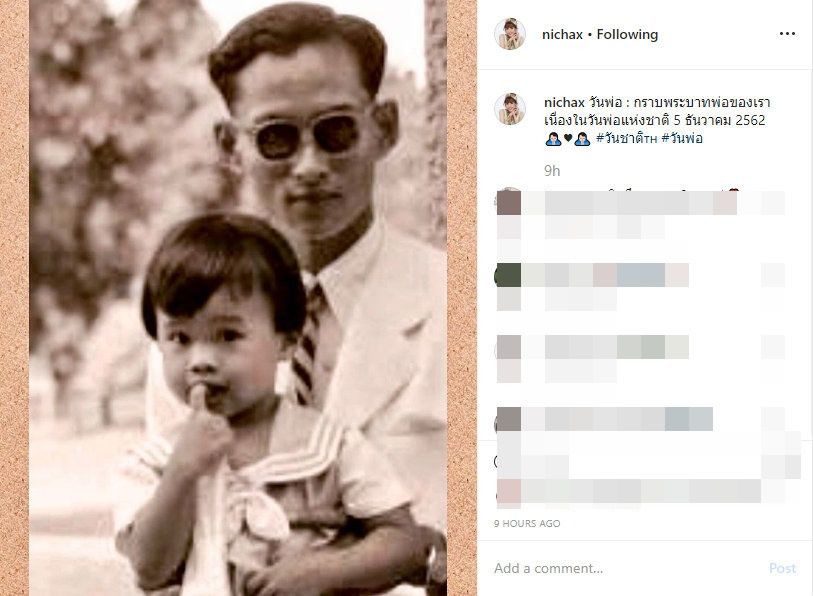Click the avatar beside the caption text
The height and width of the screenshot is (596, 813).
[510, 109]
